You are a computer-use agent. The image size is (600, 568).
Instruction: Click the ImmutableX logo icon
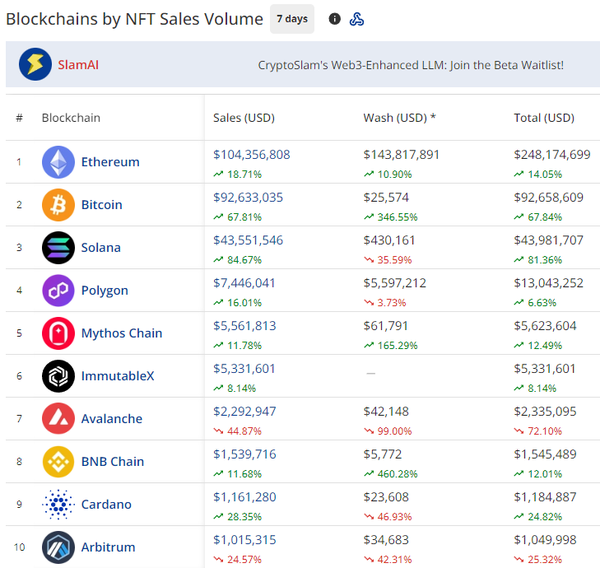point(58,376)
